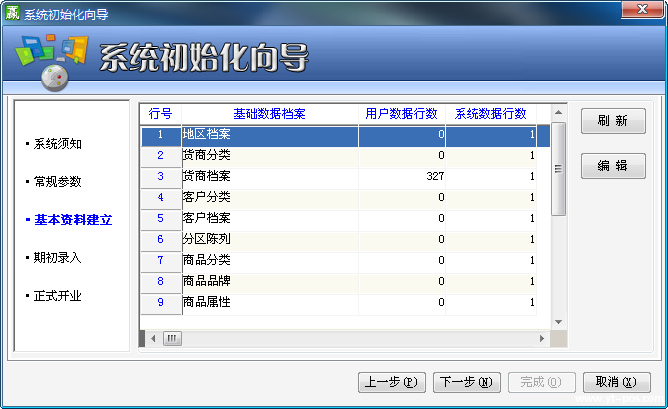This screenshot has height=409, width=668.
Task: Click the horizontal scrollbar right arrow
Action: pyautogui.click(x=542, y=339)
